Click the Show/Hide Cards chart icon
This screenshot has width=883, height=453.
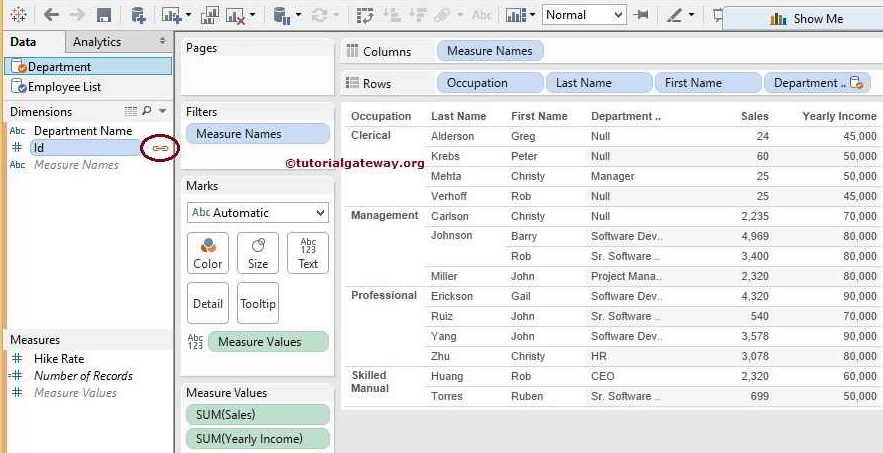point(515,15)
